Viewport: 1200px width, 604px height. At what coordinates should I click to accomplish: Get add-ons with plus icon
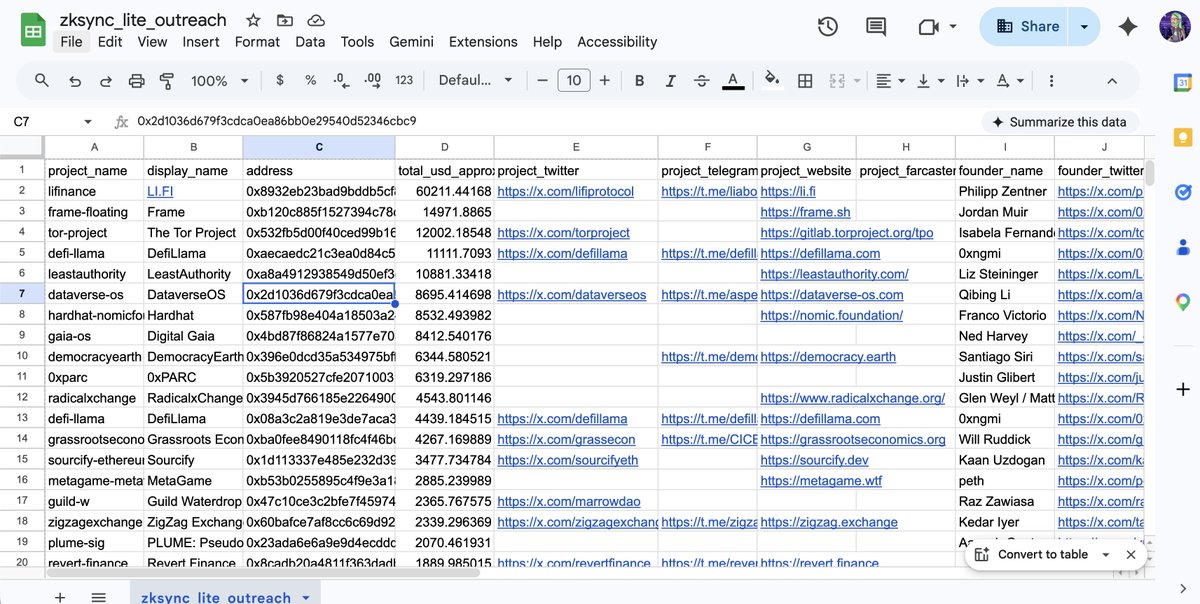tap(1182, 388)
